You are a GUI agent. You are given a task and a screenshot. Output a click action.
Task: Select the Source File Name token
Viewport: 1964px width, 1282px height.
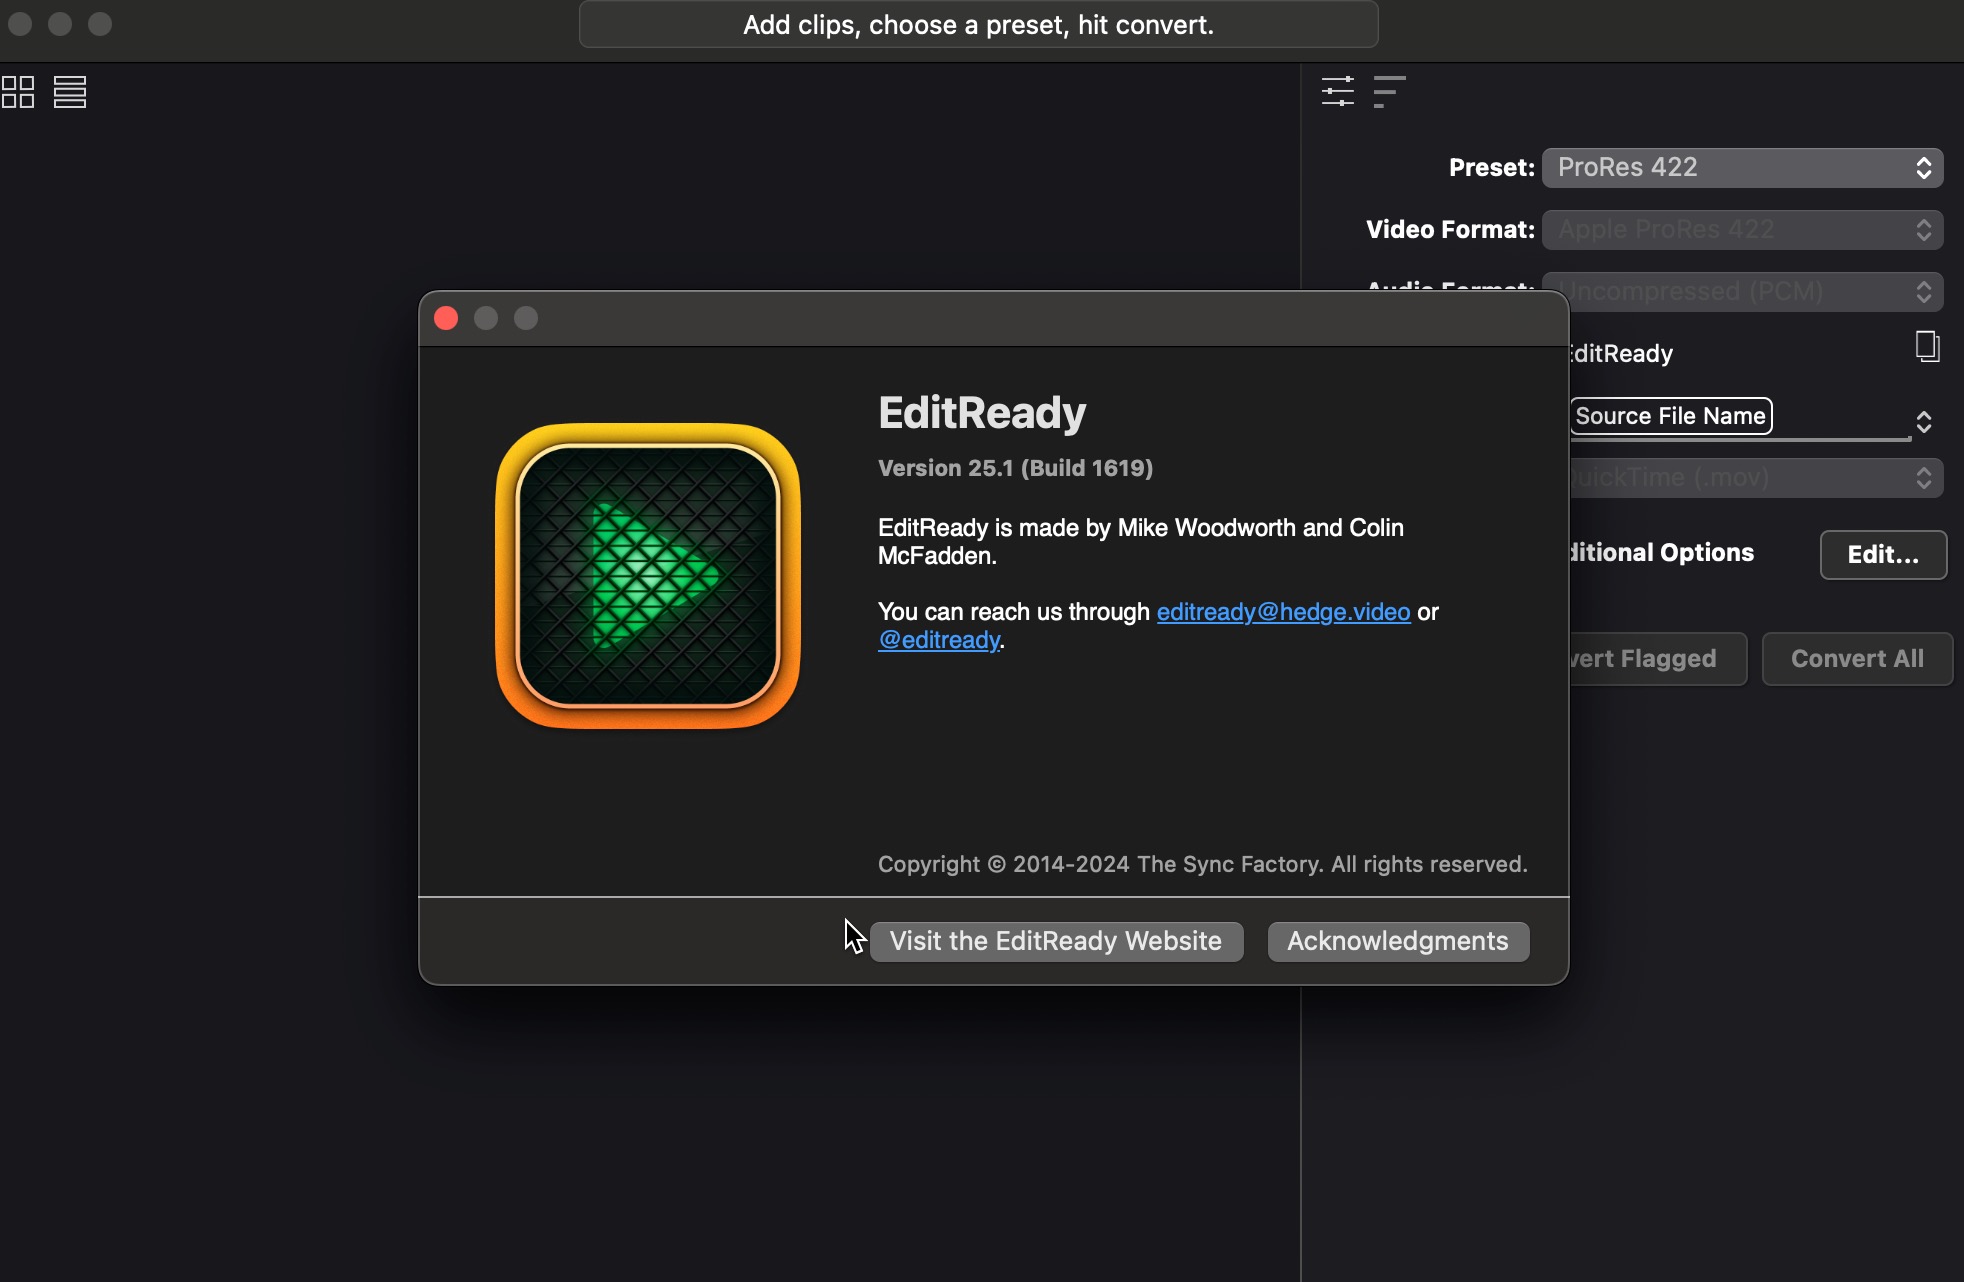point(1670,416)
